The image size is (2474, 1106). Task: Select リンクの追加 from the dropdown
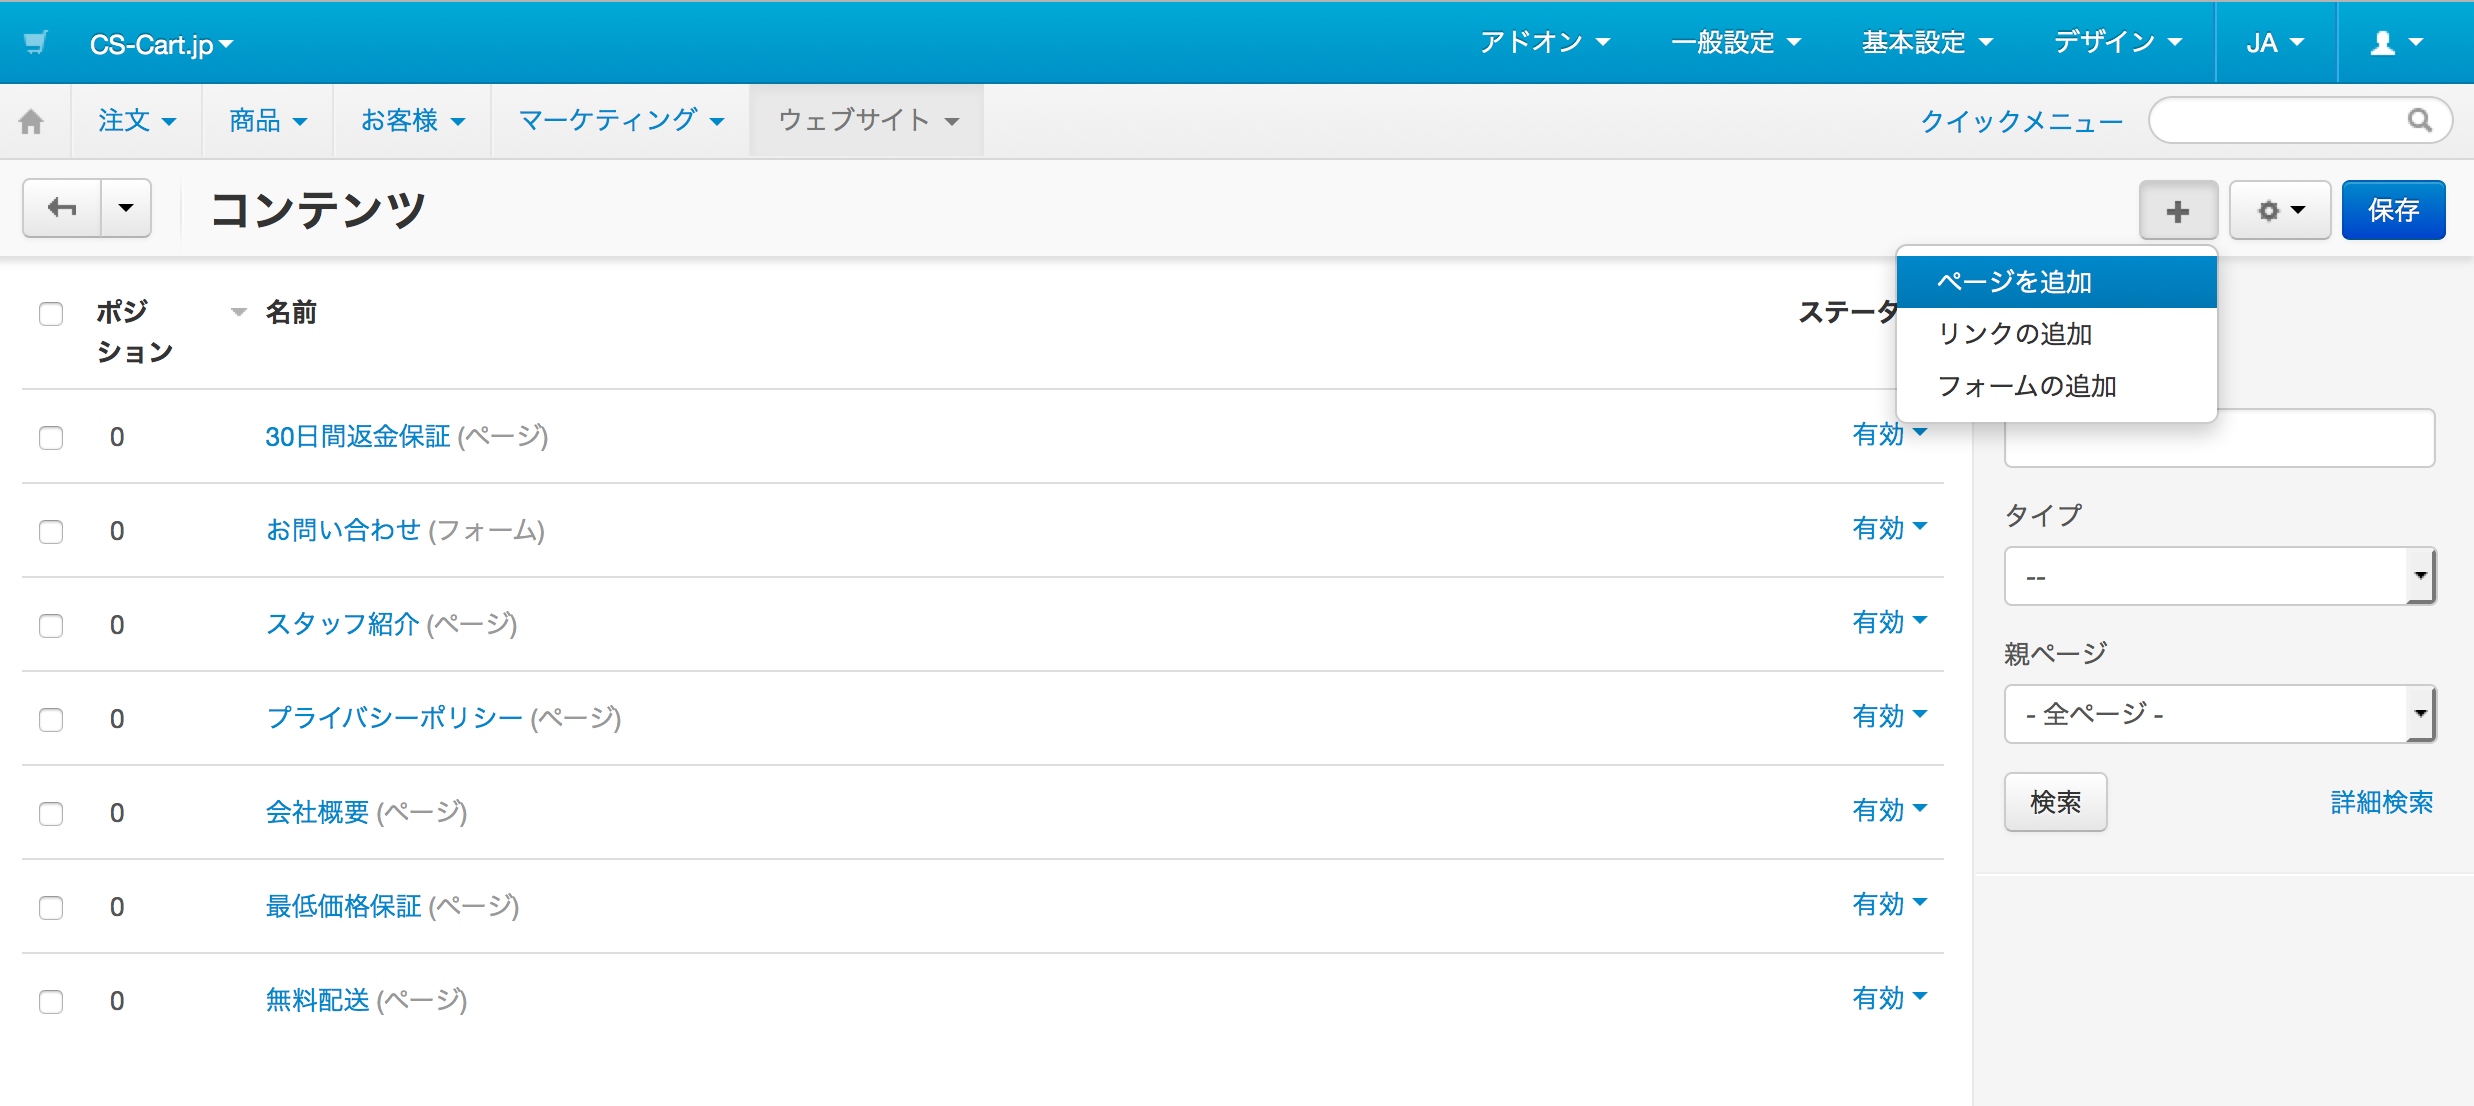(2057, 334)
